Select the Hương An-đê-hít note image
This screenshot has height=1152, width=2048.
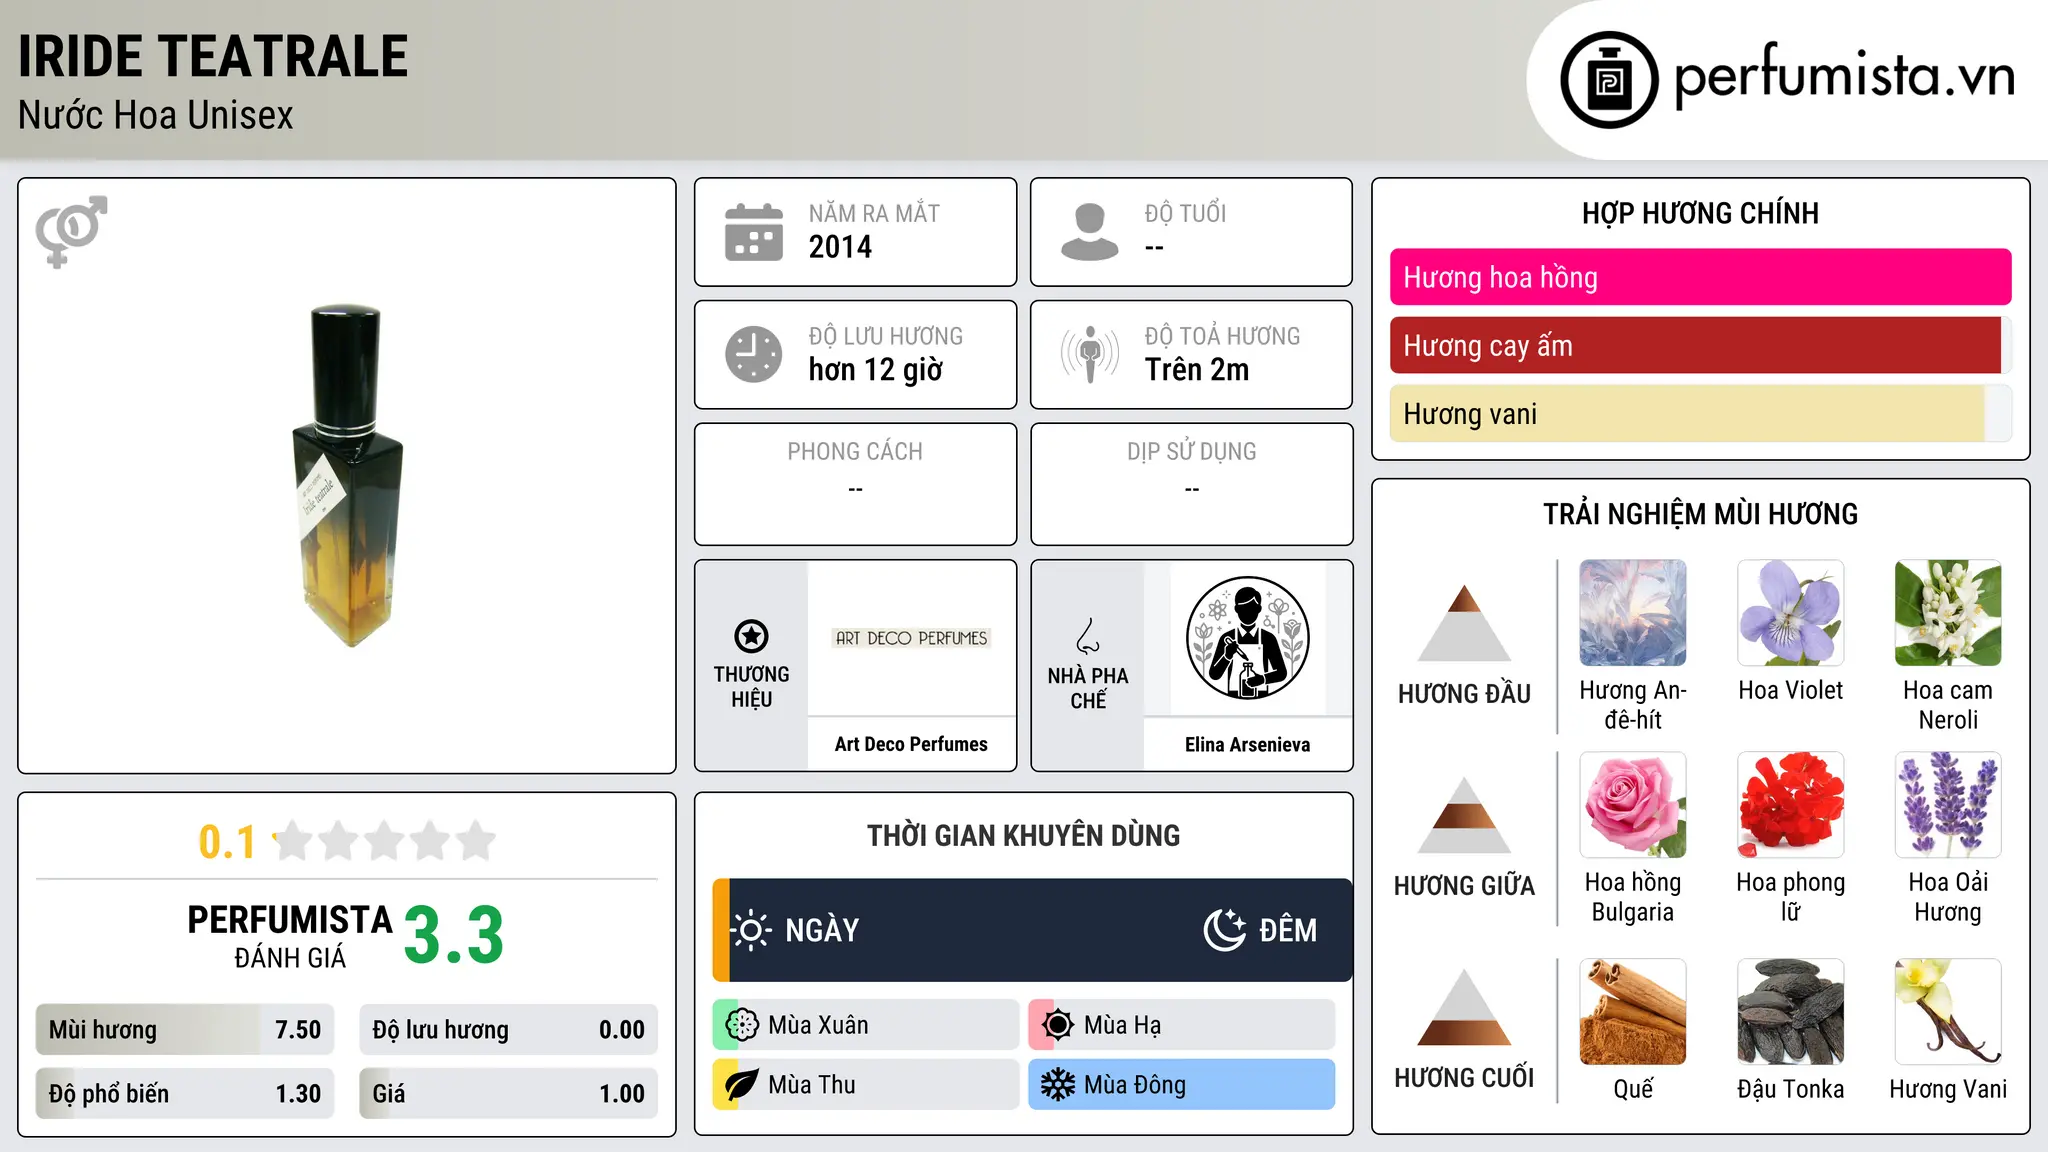point(1633,613)
